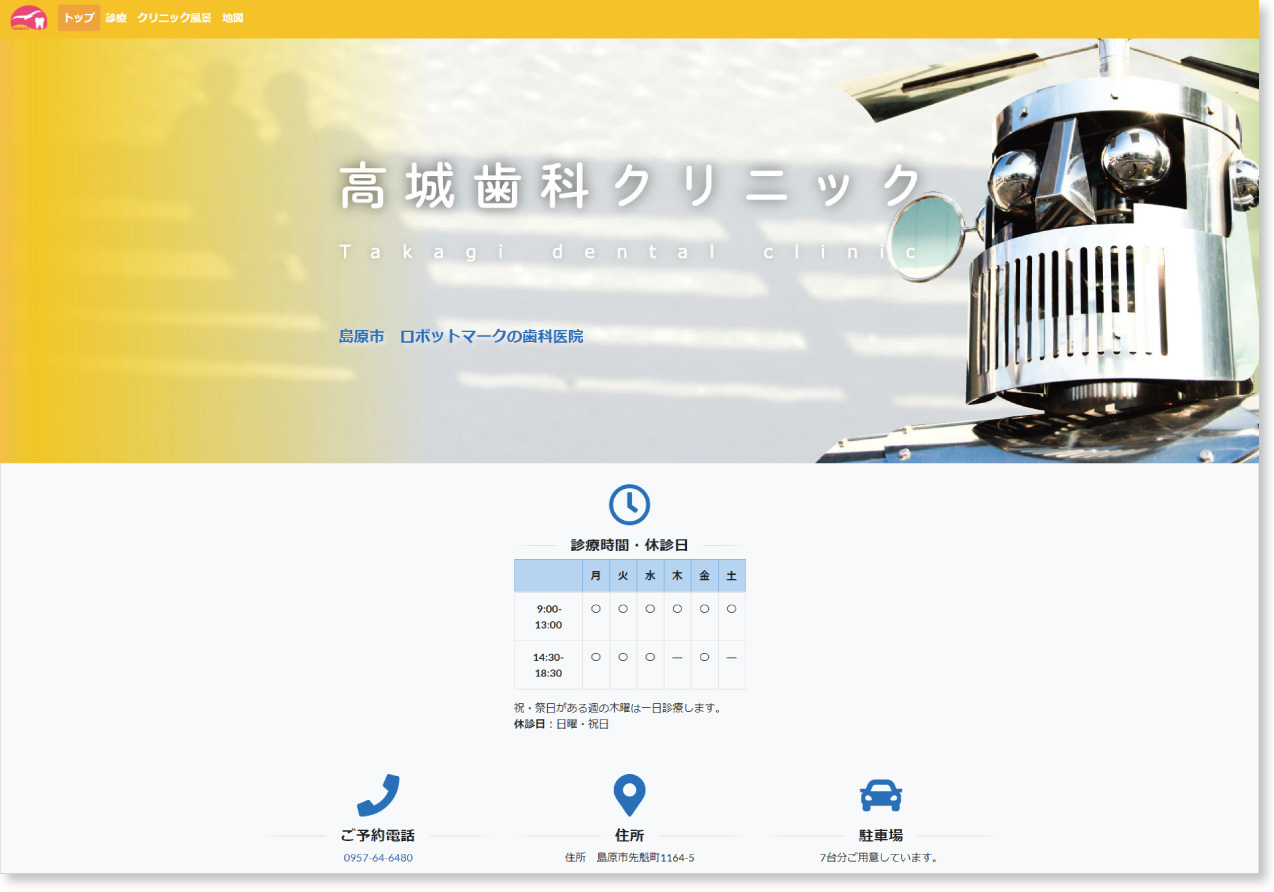Click the 7台分ご用意しています text
The height and width of the screenshot is (892, 1274).
pyautogui.click(x=879, y=858)
